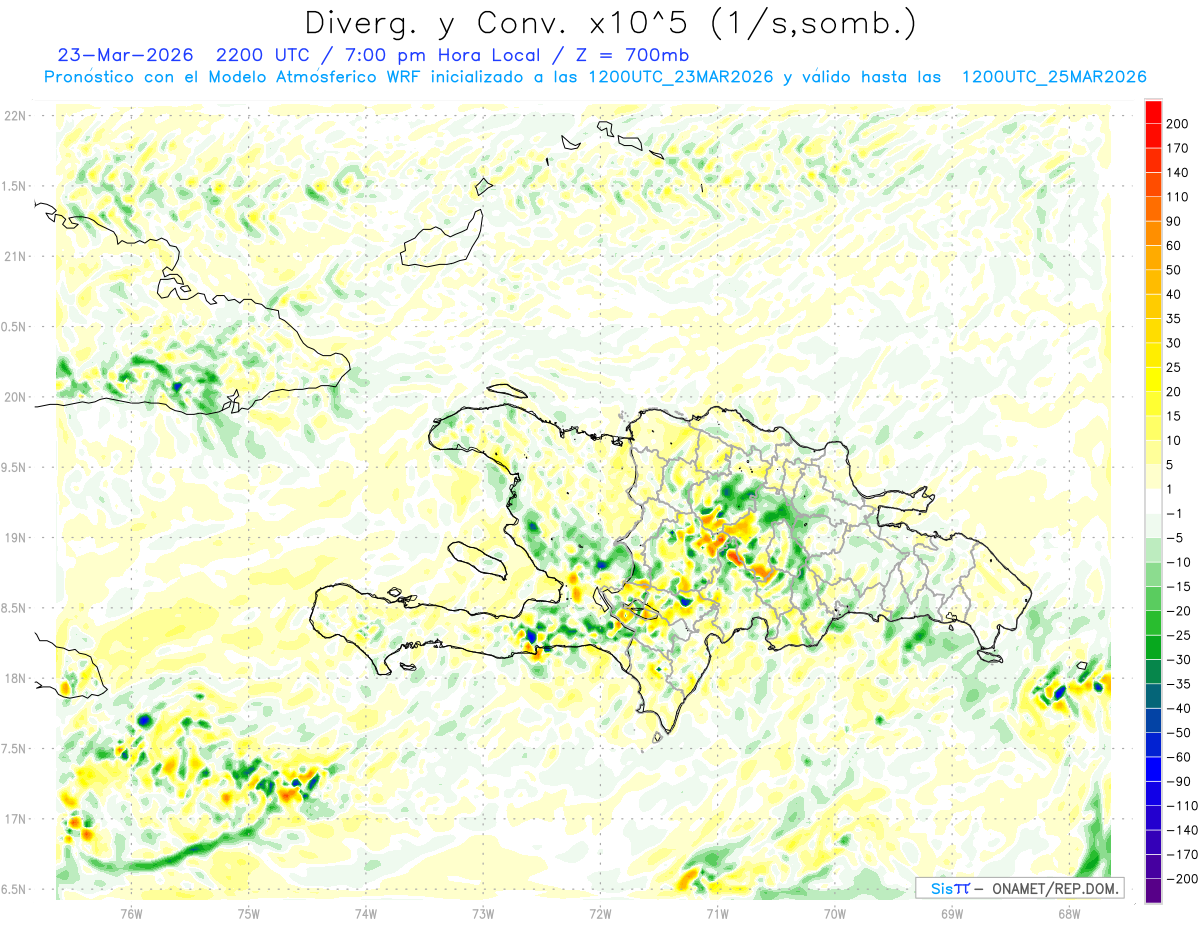Viewport: 1200px width, 927px height.
Task: Click the 18N latitude axis label
Action: (x=14, y=678)
